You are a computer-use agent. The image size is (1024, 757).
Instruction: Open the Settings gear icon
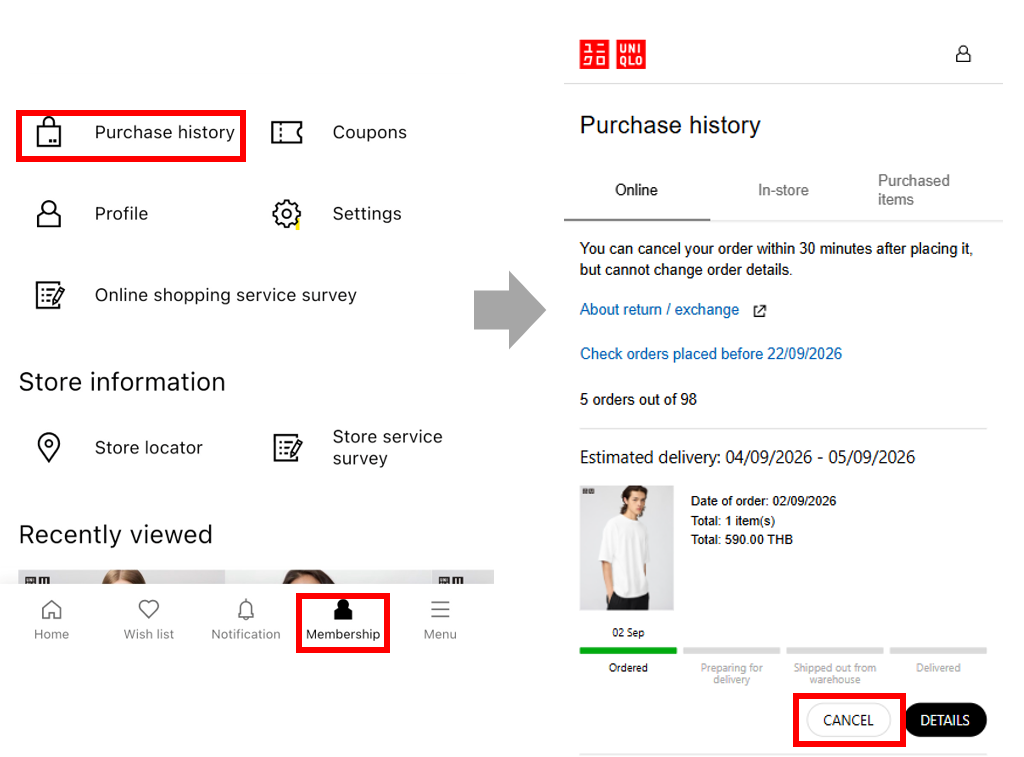click(287, 214)
